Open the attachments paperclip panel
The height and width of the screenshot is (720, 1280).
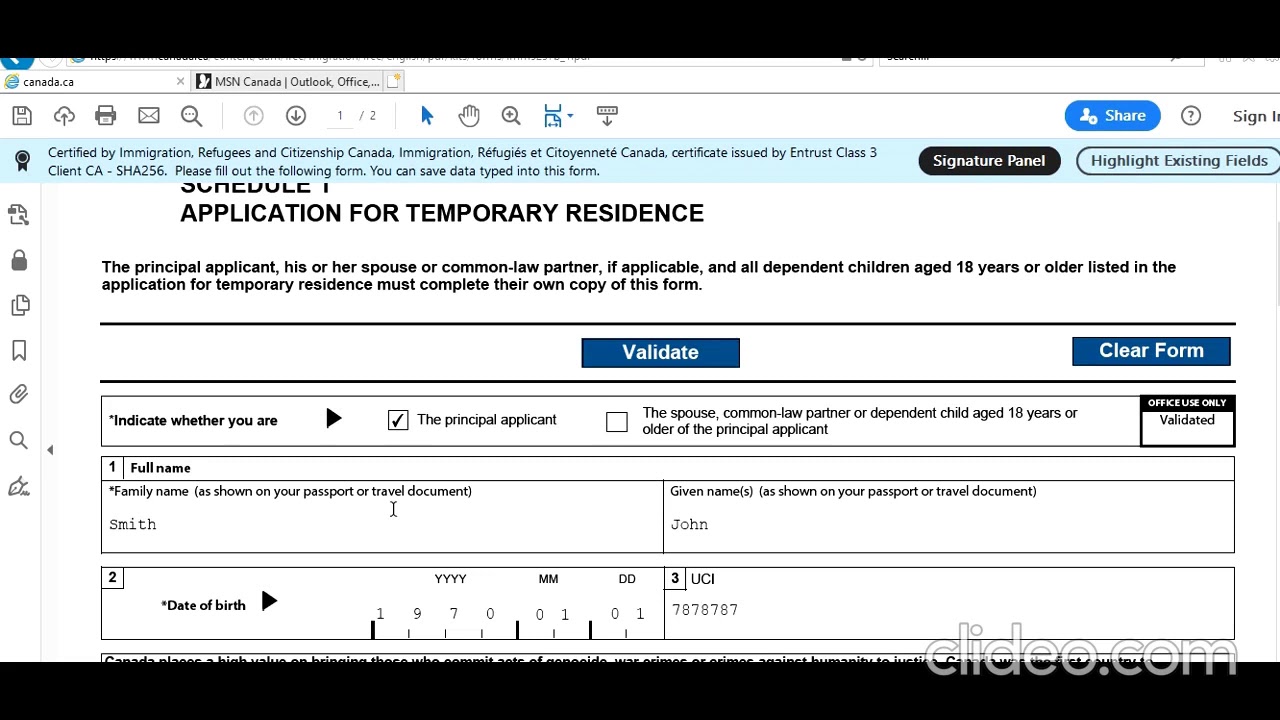[19, 395]
